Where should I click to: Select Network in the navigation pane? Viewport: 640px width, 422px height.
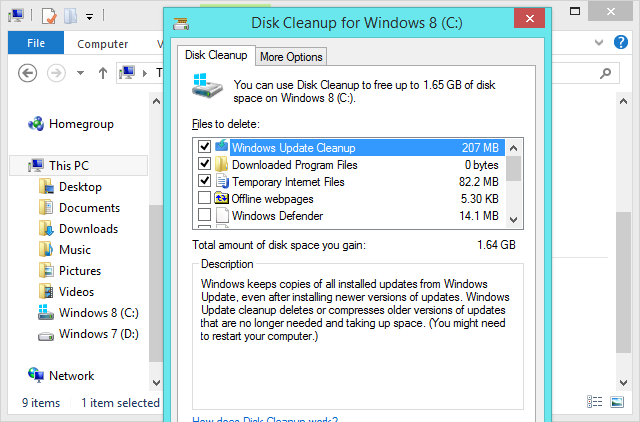click(x=71, y=375)
